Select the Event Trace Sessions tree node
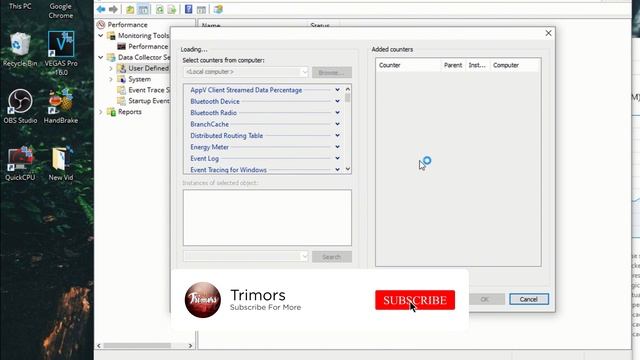Image resolution: width=640 pixels, height=360 pixels. pos(149,90)
